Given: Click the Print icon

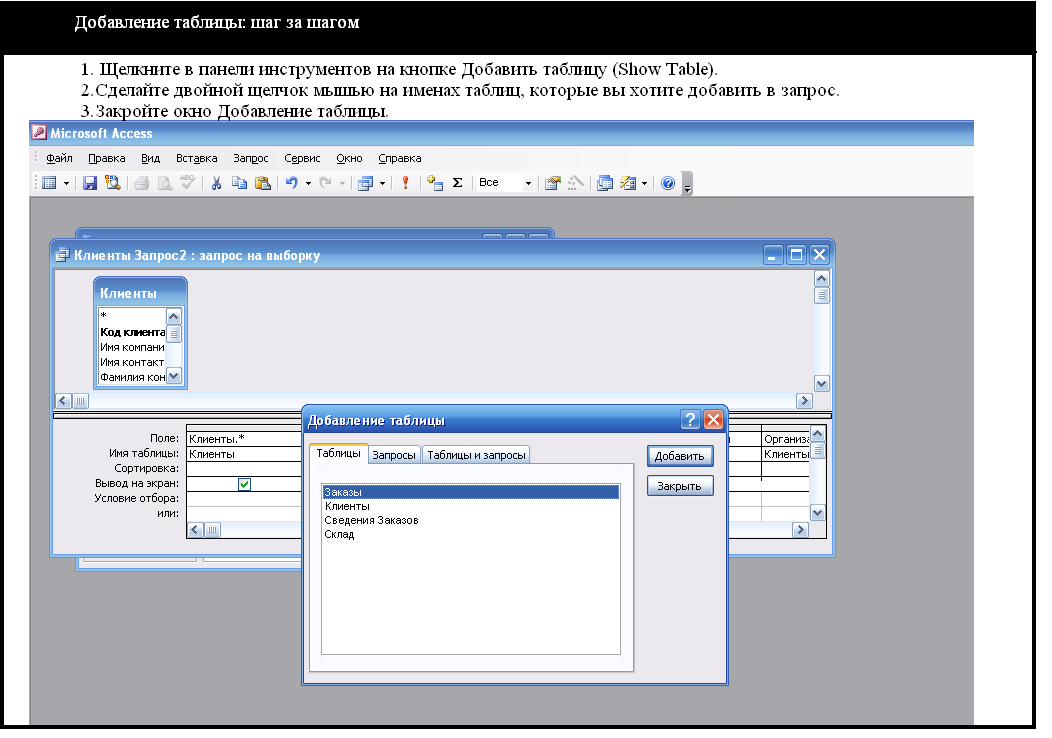Looking at the screenshot, I should pos(142,182).
